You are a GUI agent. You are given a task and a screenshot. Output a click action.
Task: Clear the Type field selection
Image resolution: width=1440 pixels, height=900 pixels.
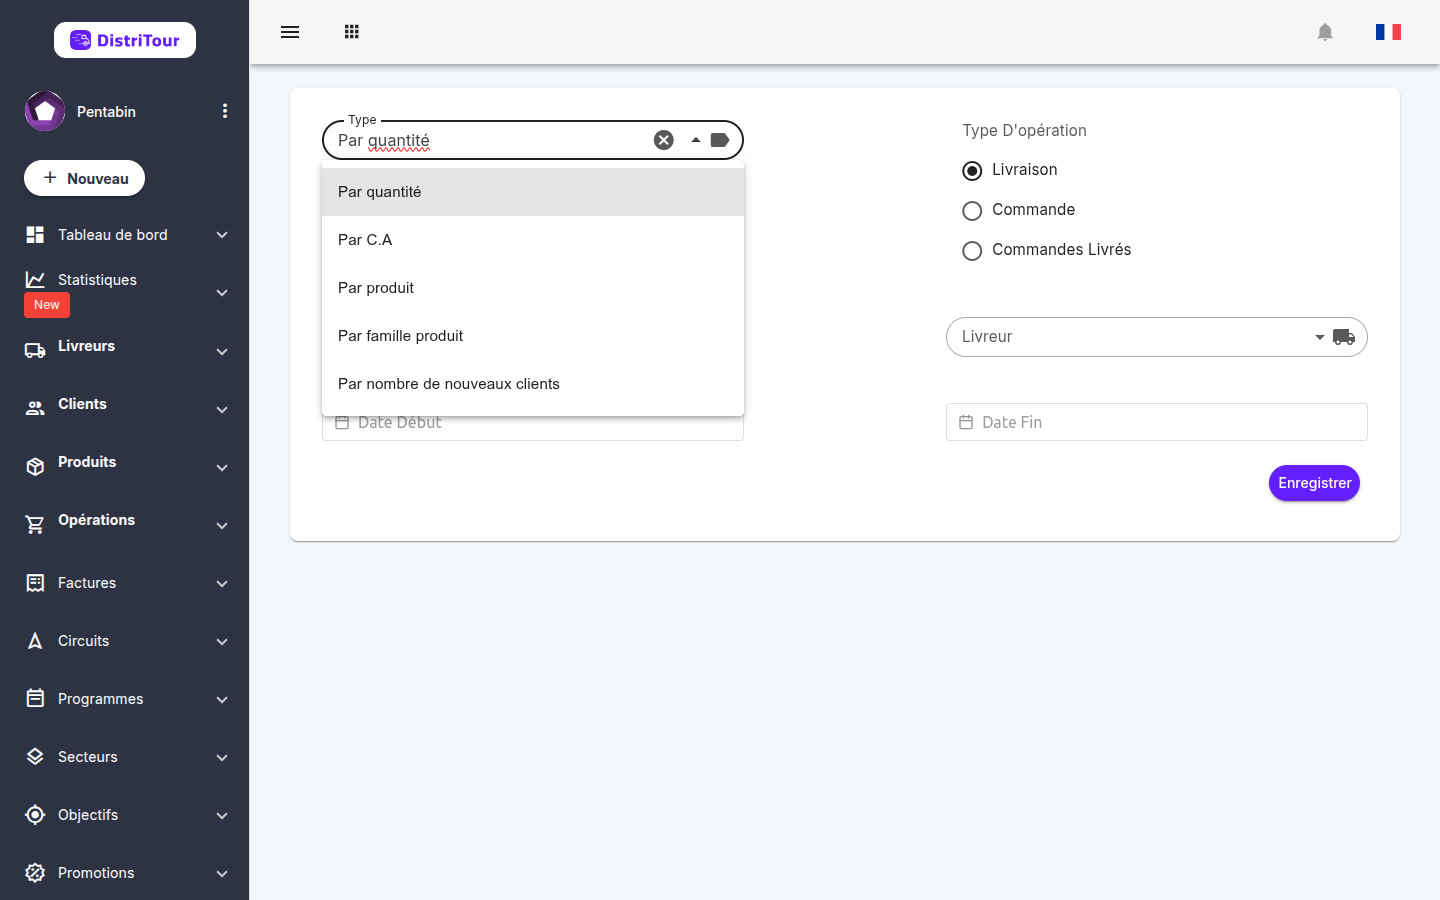[664, 140]
